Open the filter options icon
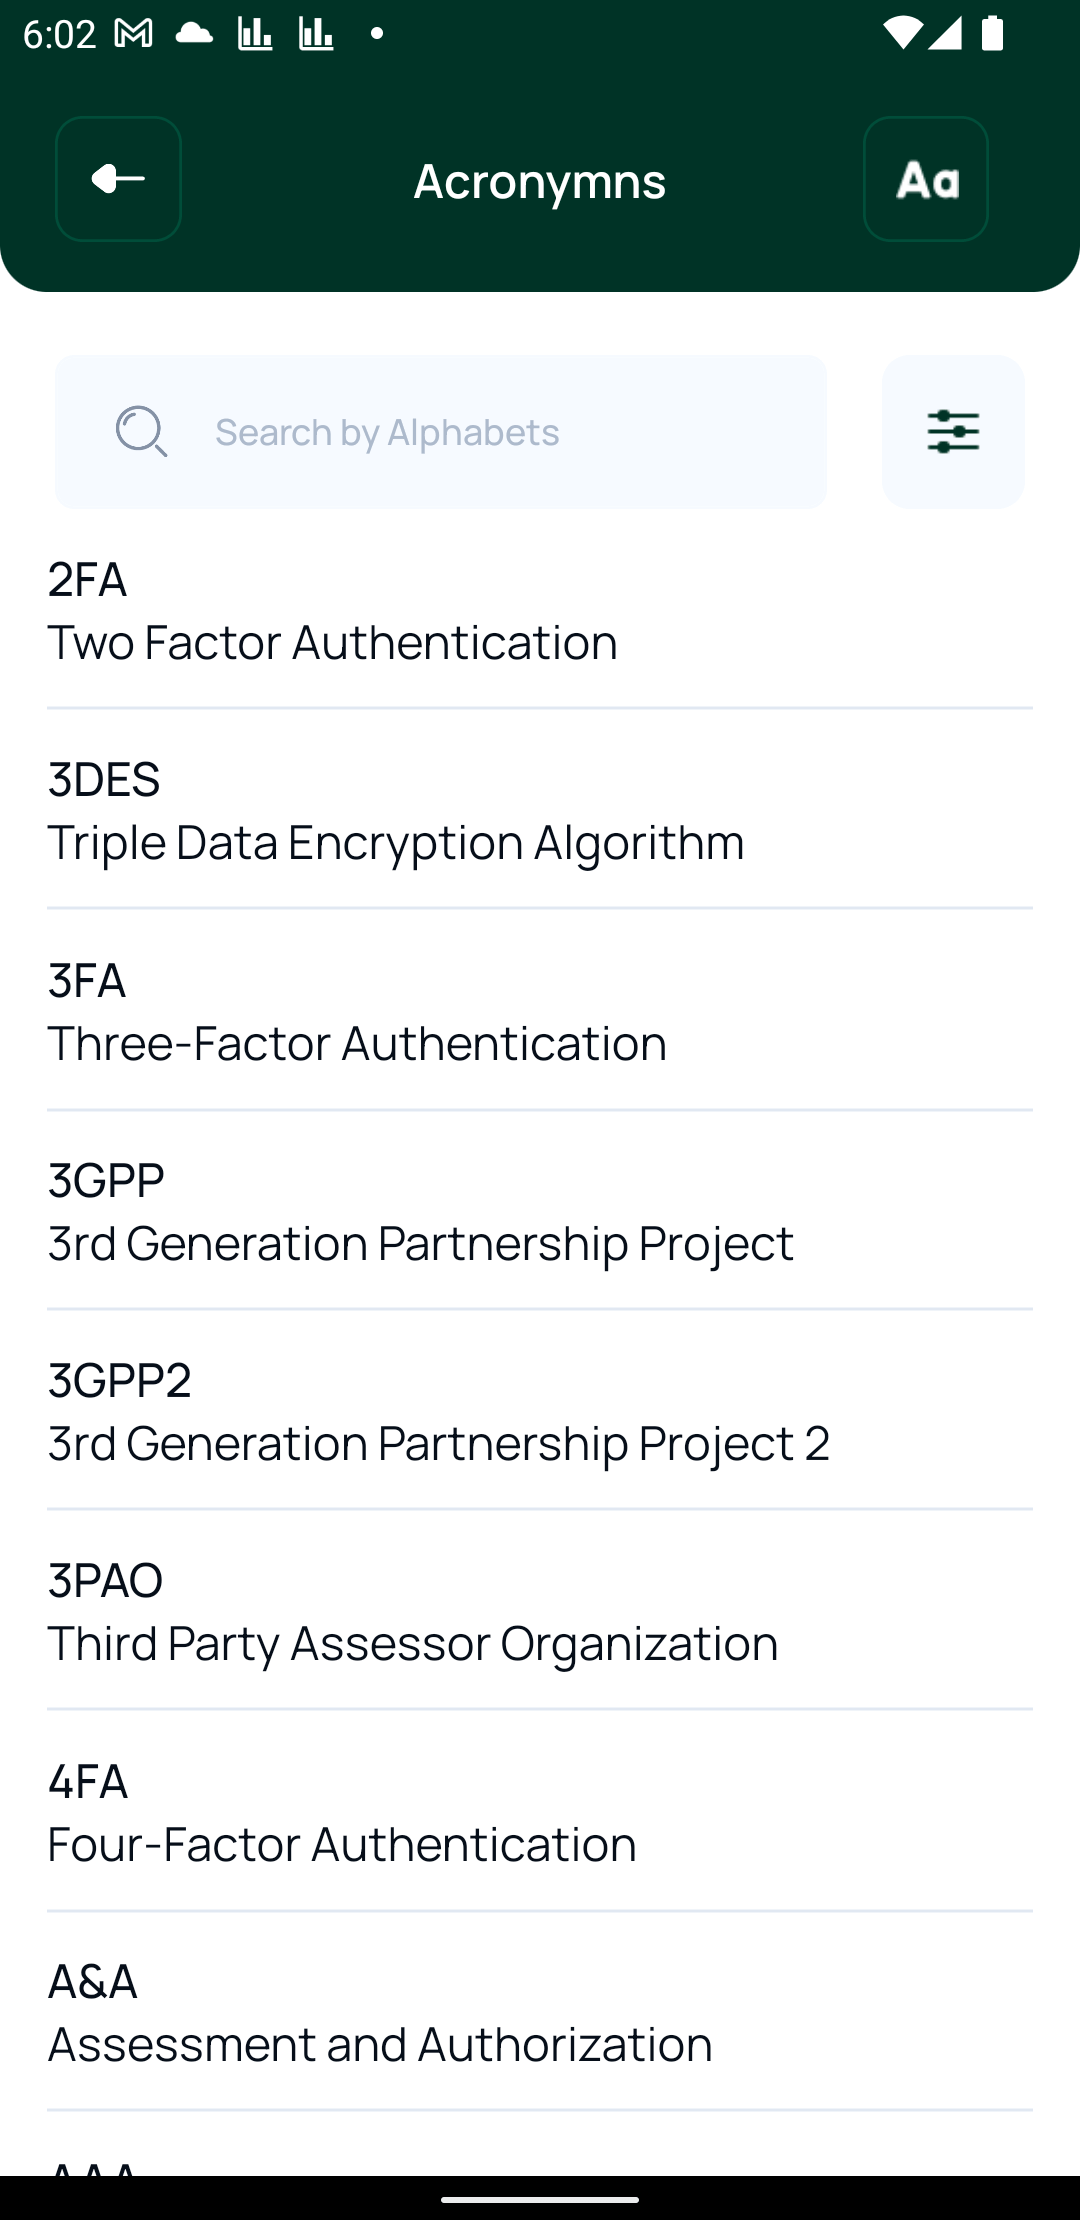The height and width of the screenshot is (2220, 1080). pyautogui.click(x=953, y=431)
